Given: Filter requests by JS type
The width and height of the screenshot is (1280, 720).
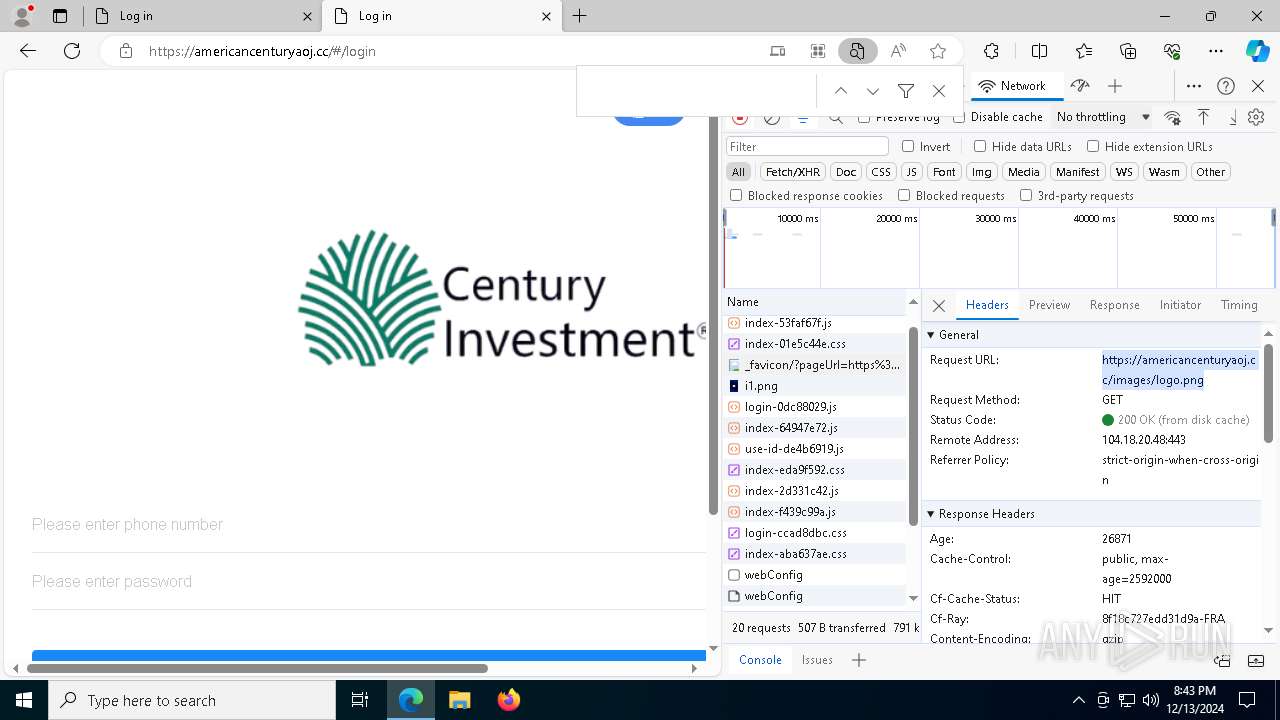Looking at the screenshot, I should point(911,172).
